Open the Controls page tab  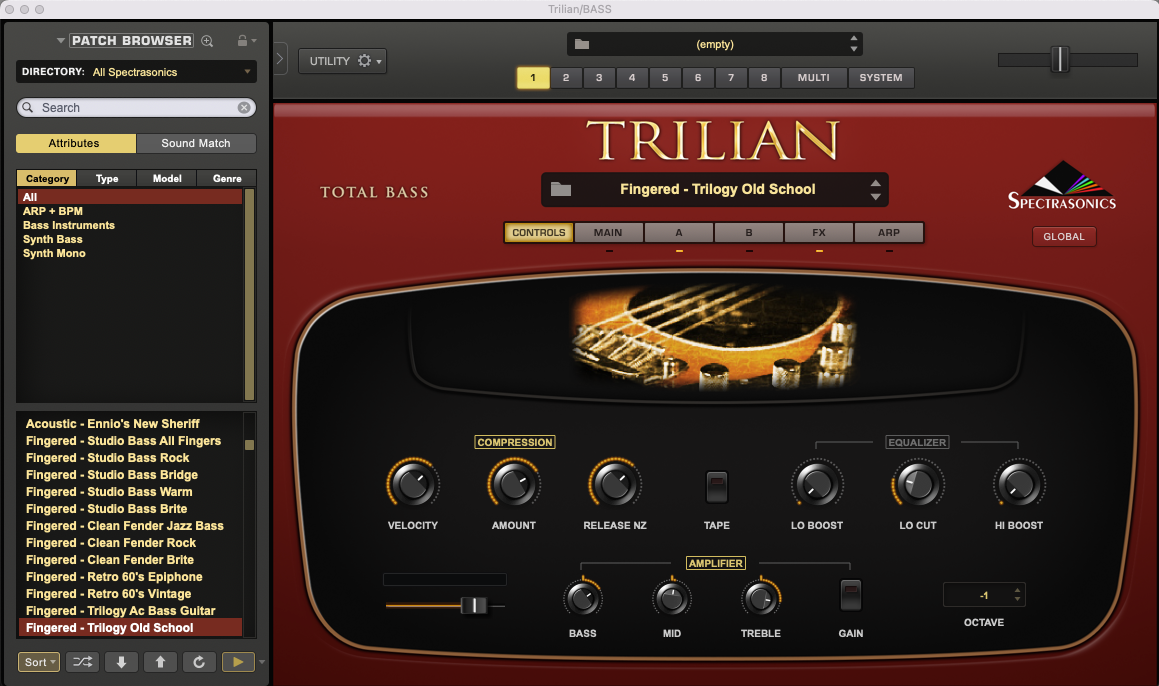[x=539, y=232]
